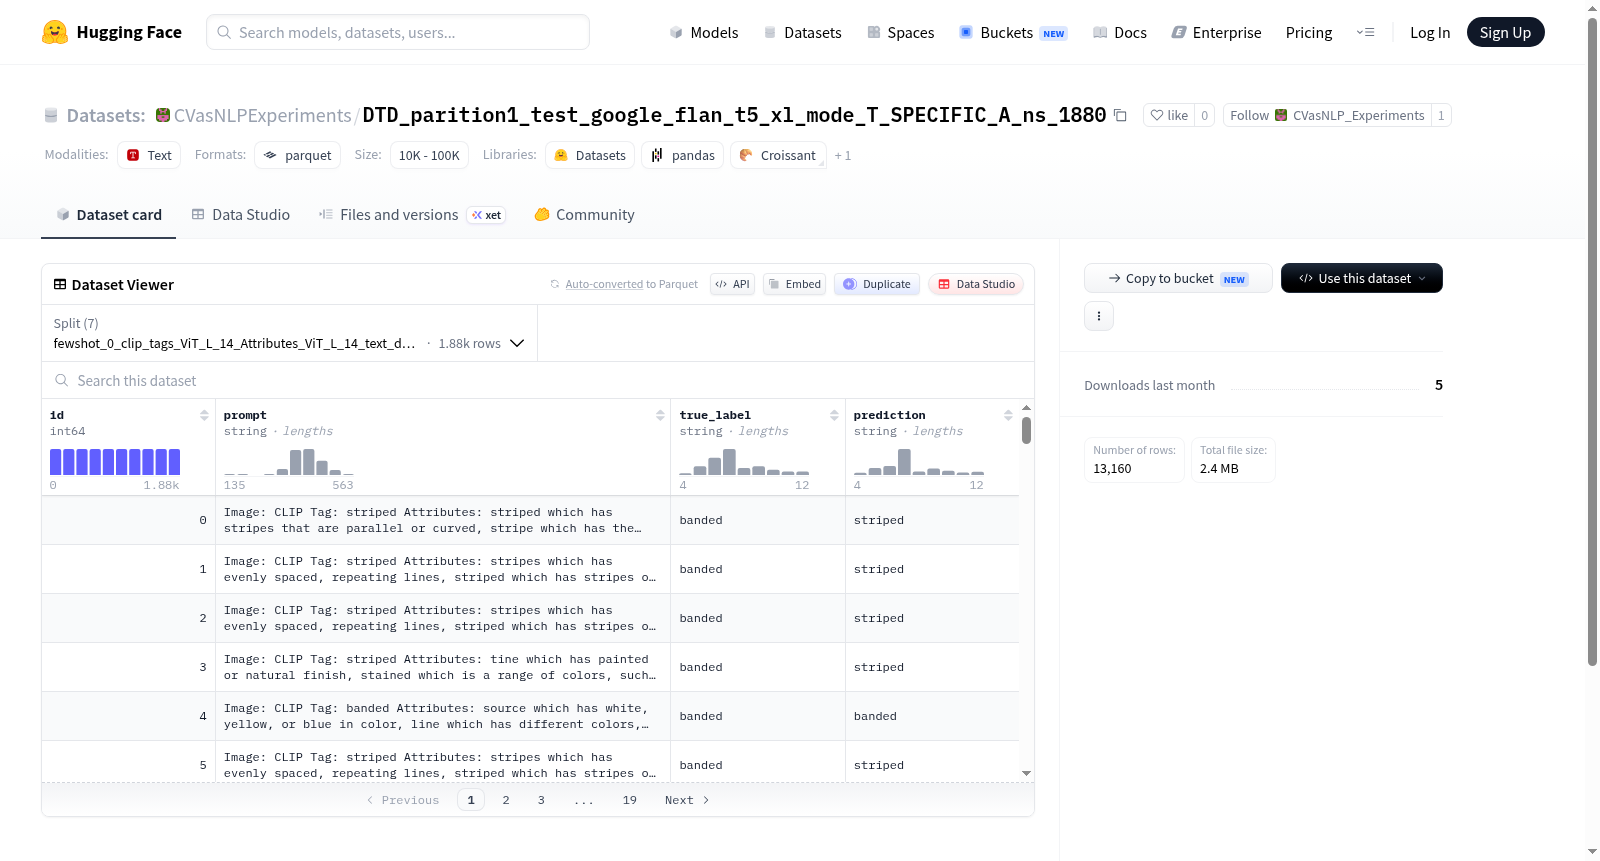
Task: Click the prompt cell in row 0
Action: click(442, 520)
